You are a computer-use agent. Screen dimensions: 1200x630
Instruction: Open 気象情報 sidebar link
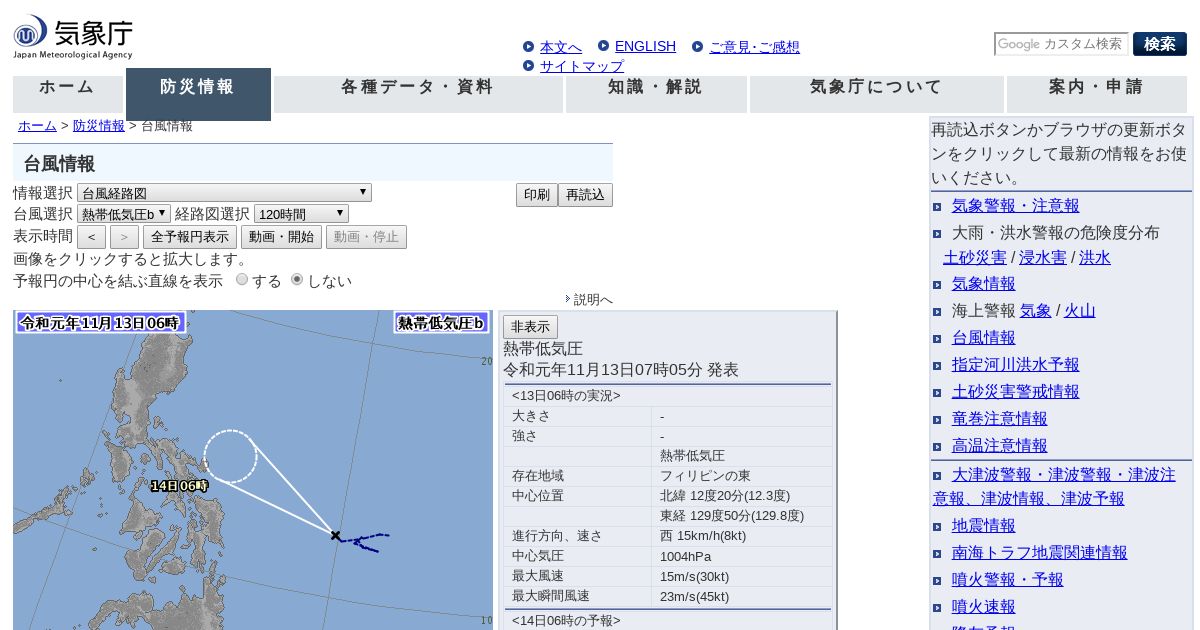point(983,284)
